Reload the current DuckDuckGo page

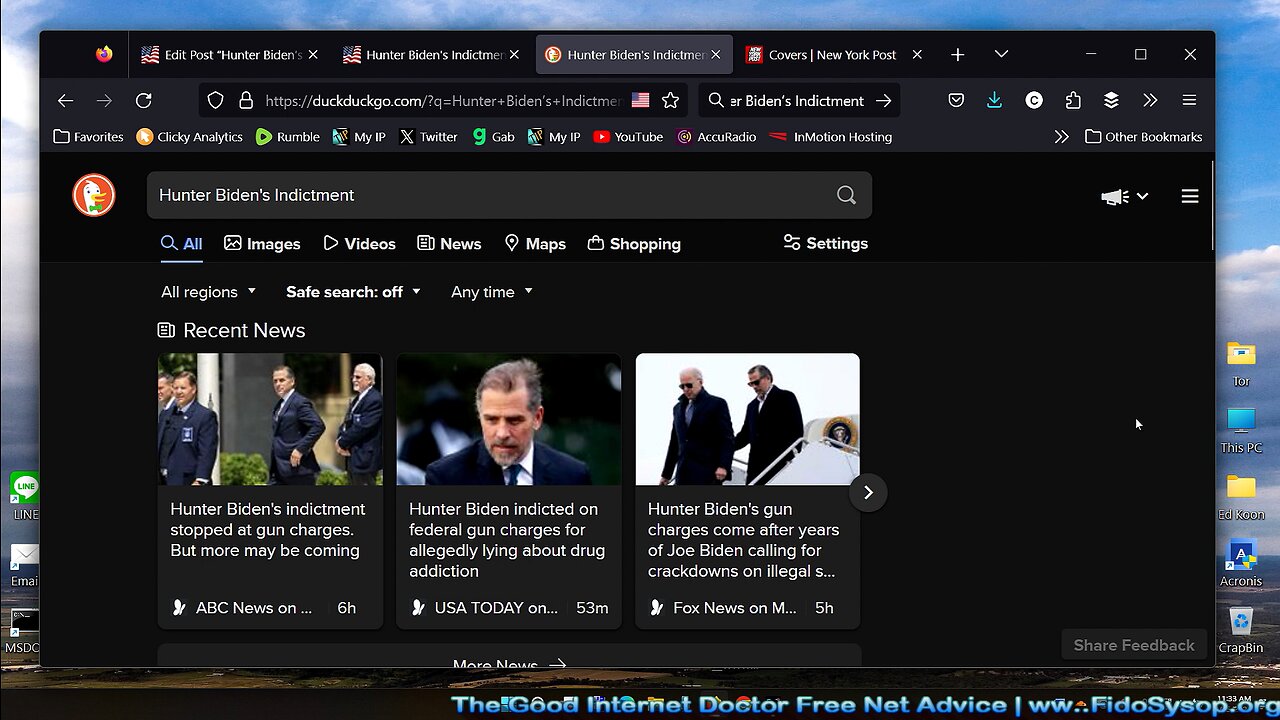pos(144,100)
